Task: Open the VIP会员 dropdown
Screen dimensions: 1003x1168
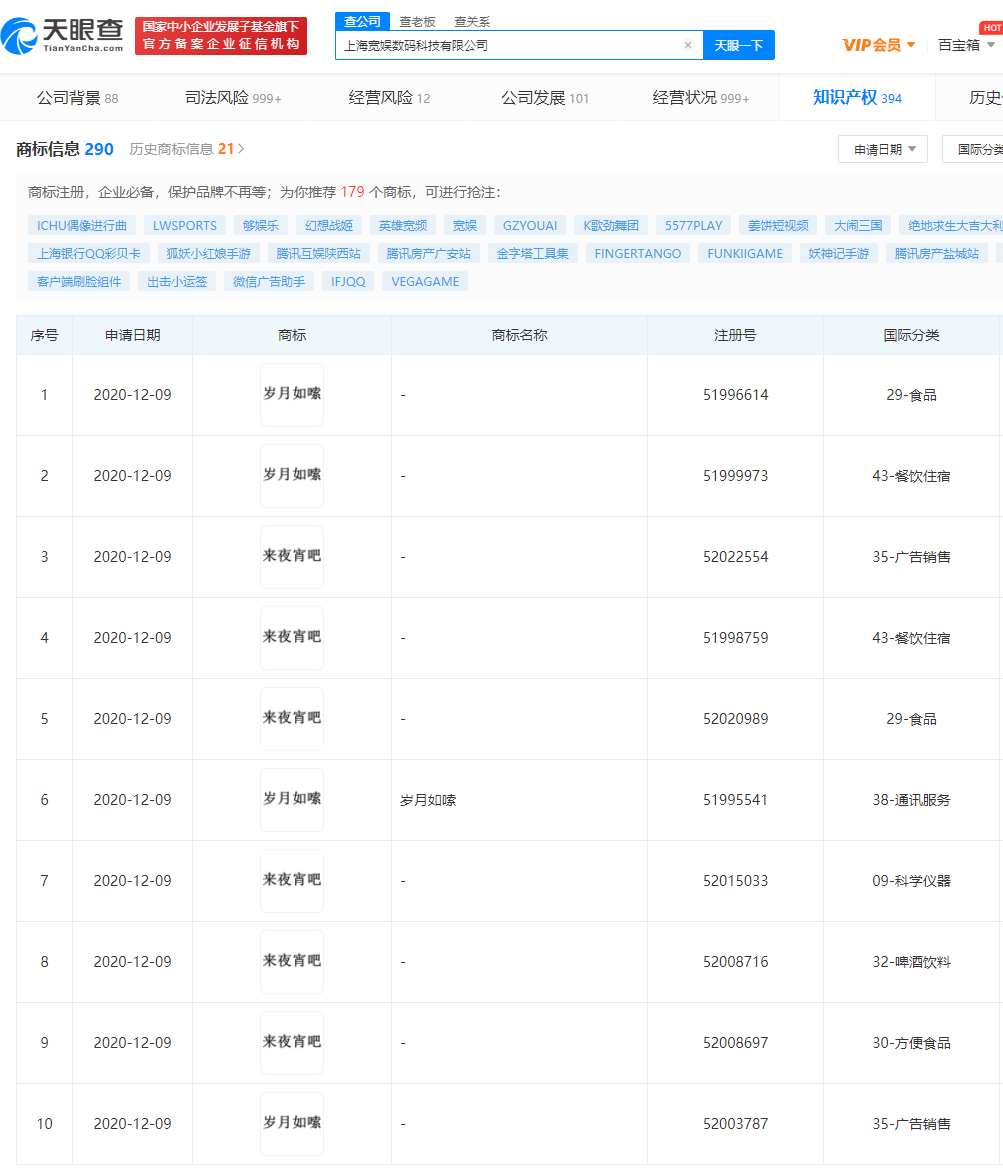Action: [x=878, y=45]
